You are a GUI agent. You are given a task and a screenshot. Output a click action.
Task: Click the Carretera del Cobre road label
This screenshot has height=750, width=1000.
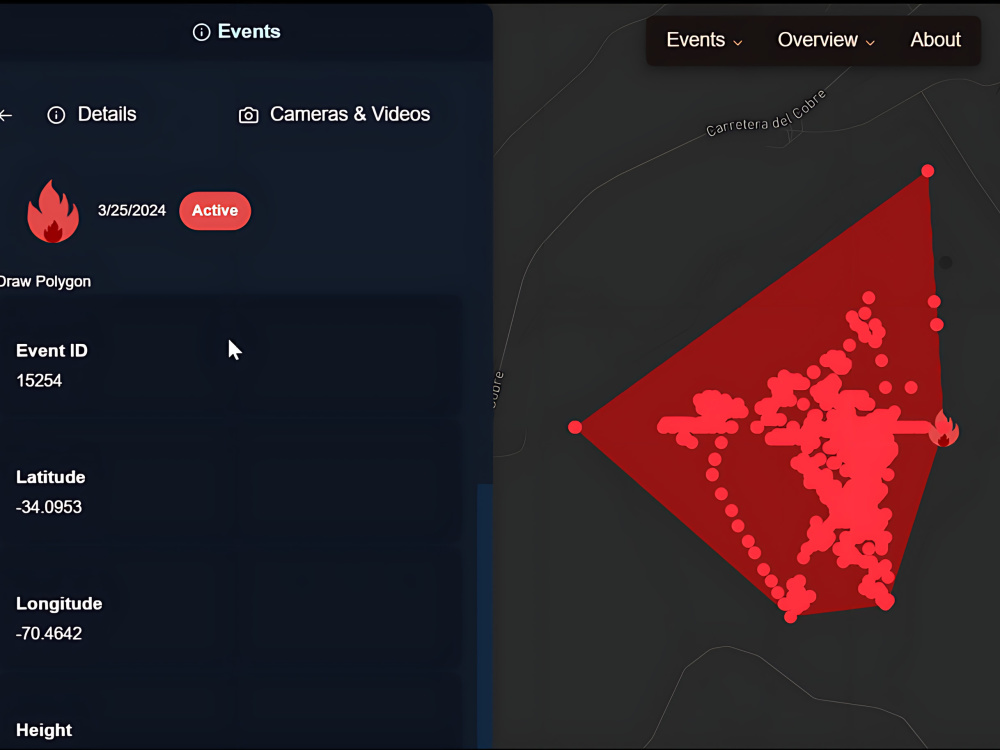click(x=766, y=114)
